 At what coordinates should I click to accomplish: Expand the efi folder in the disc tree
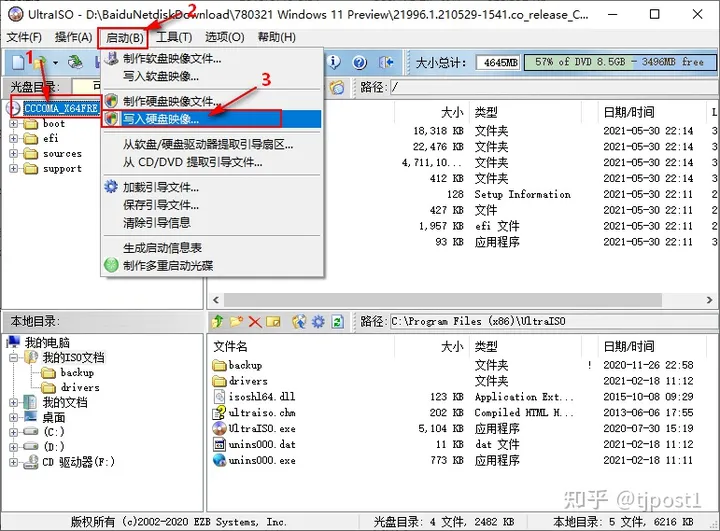13,138
